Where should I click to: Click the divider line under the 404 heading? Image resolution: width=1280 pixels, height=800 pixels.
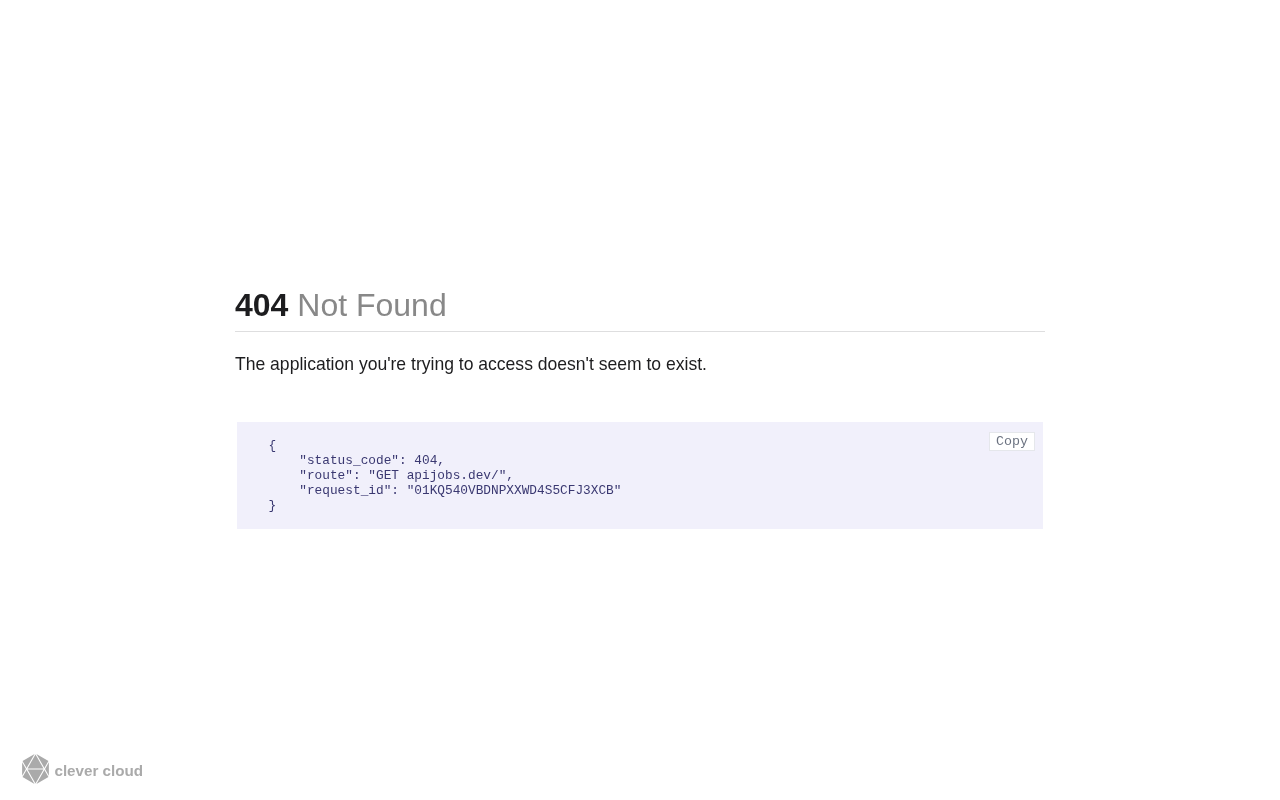point(640,331)
